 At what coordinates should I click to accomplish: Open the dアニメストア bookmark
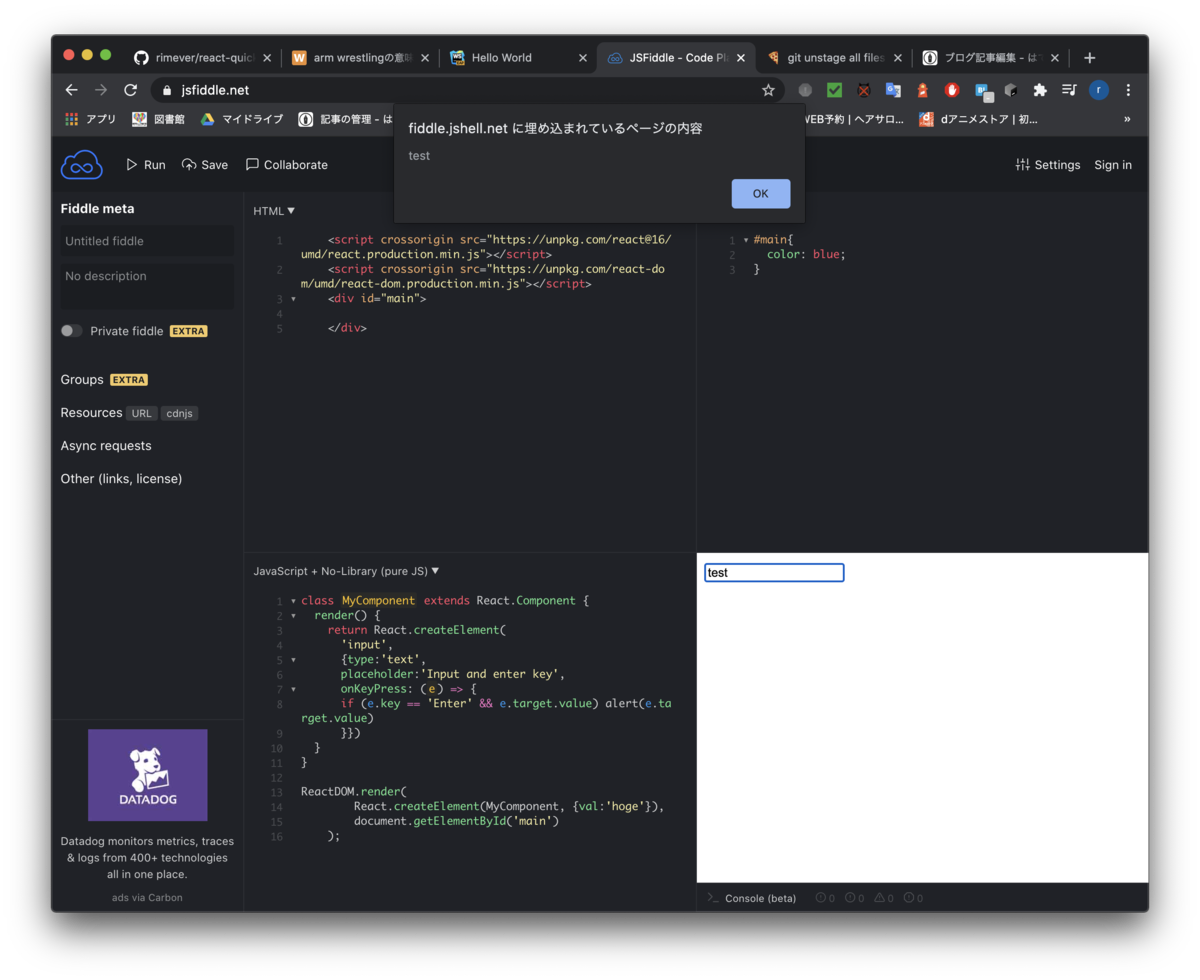point(978,119)
